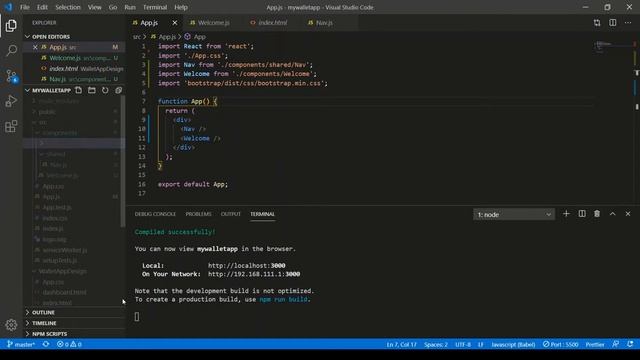Open the View menu
The height and width of the screenshot is (360, 640).
pyautogui.click(x=94, y=7)
